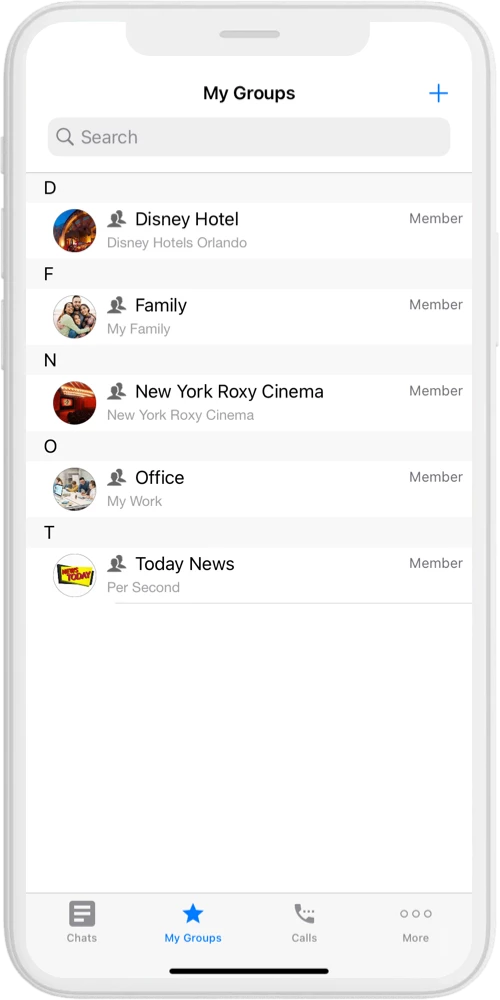This screenshot has height=1000, width=500.
Task: Tap the home indicator bar at the bottom
Action: (x=249, y=971)
